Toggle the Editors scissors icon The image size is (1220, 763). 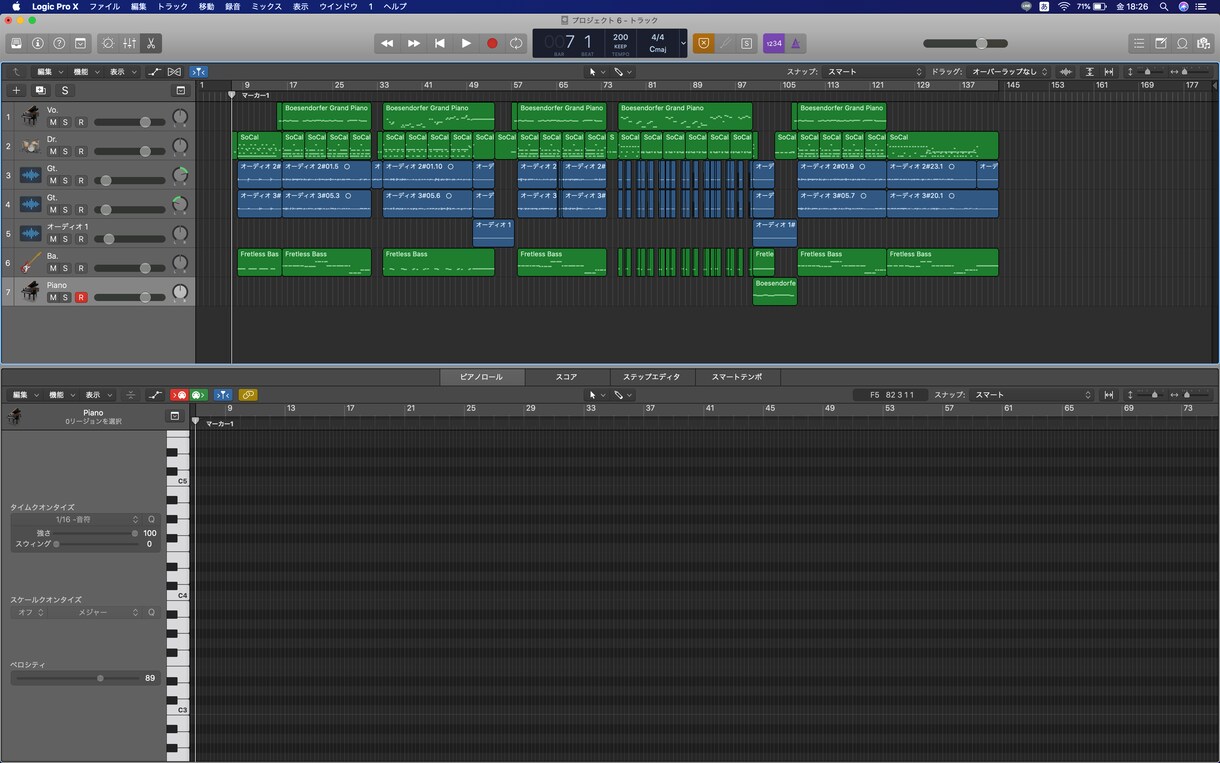pos(150,43)
